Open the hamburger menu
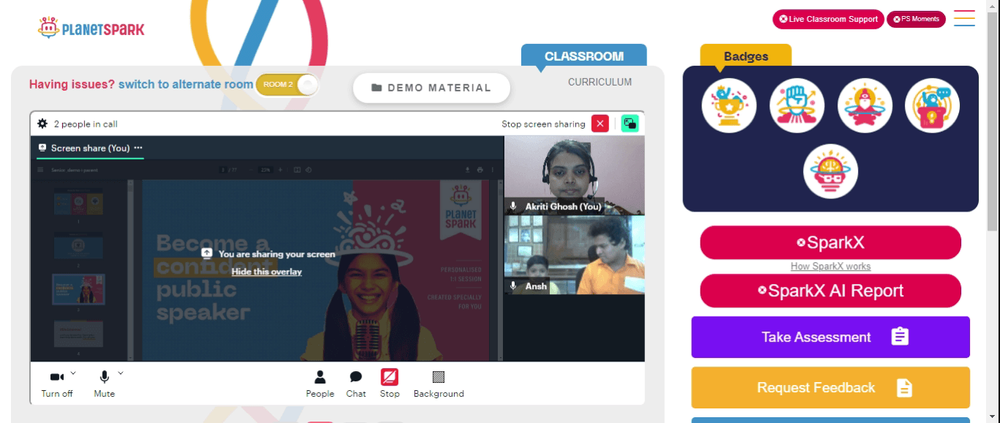Screen dimensions: 1000x423 coord(964,18)
